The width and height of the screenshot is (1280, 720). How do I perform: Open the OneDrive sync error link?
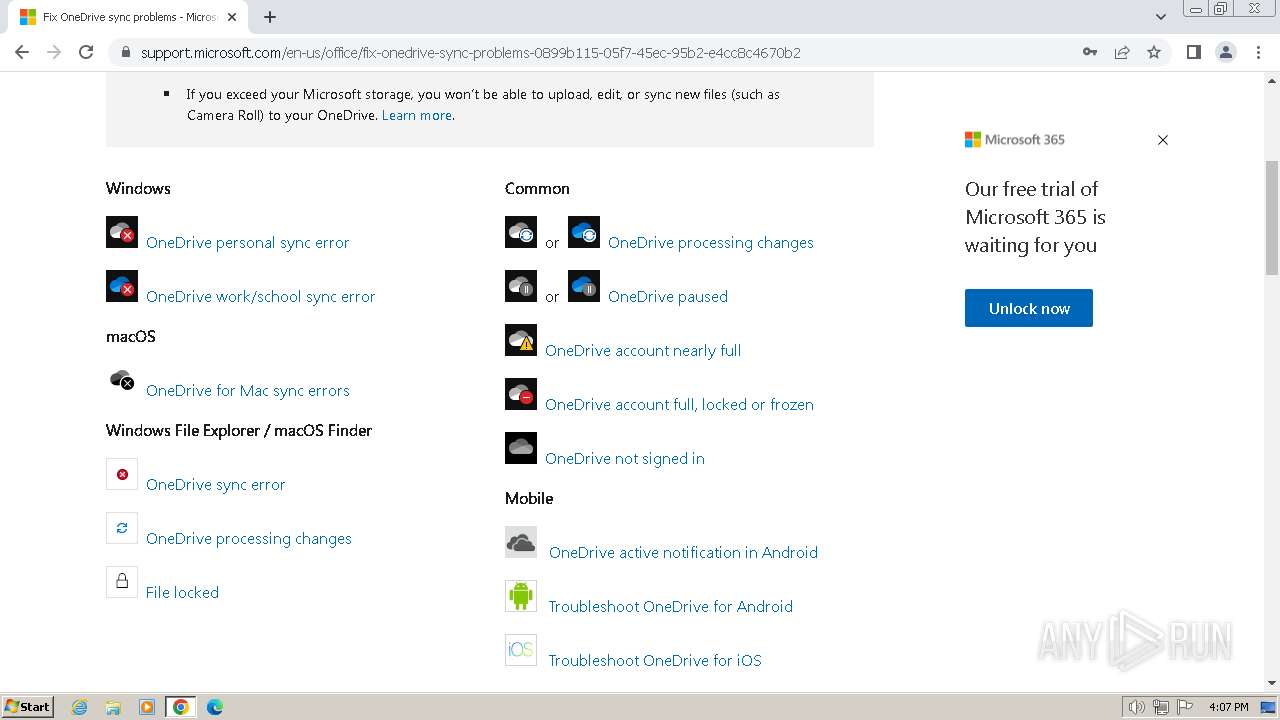(x=215, y=484)
